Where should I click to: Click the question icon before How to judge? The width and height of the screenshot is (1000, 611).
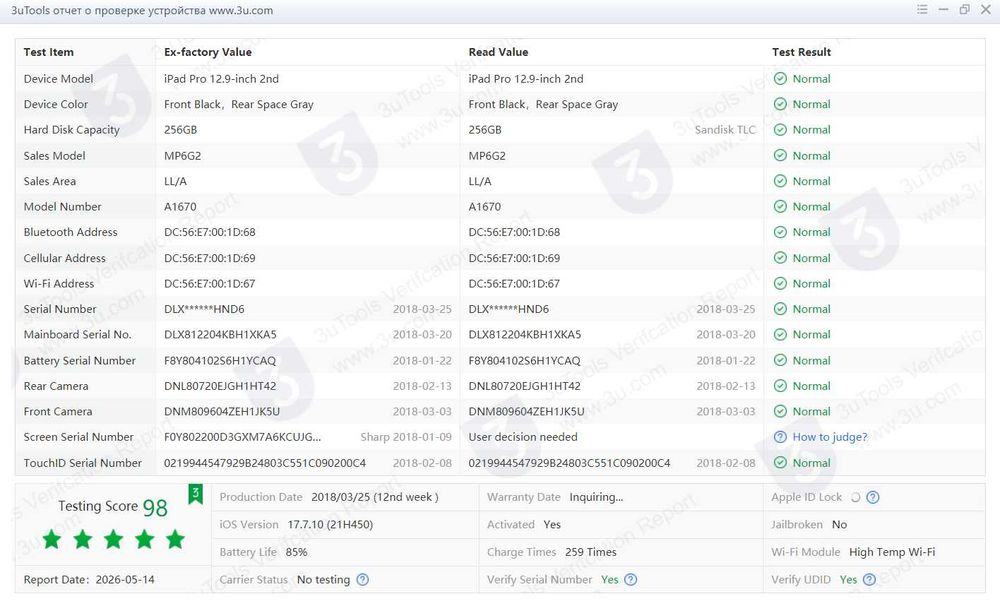tap(780, 437)
